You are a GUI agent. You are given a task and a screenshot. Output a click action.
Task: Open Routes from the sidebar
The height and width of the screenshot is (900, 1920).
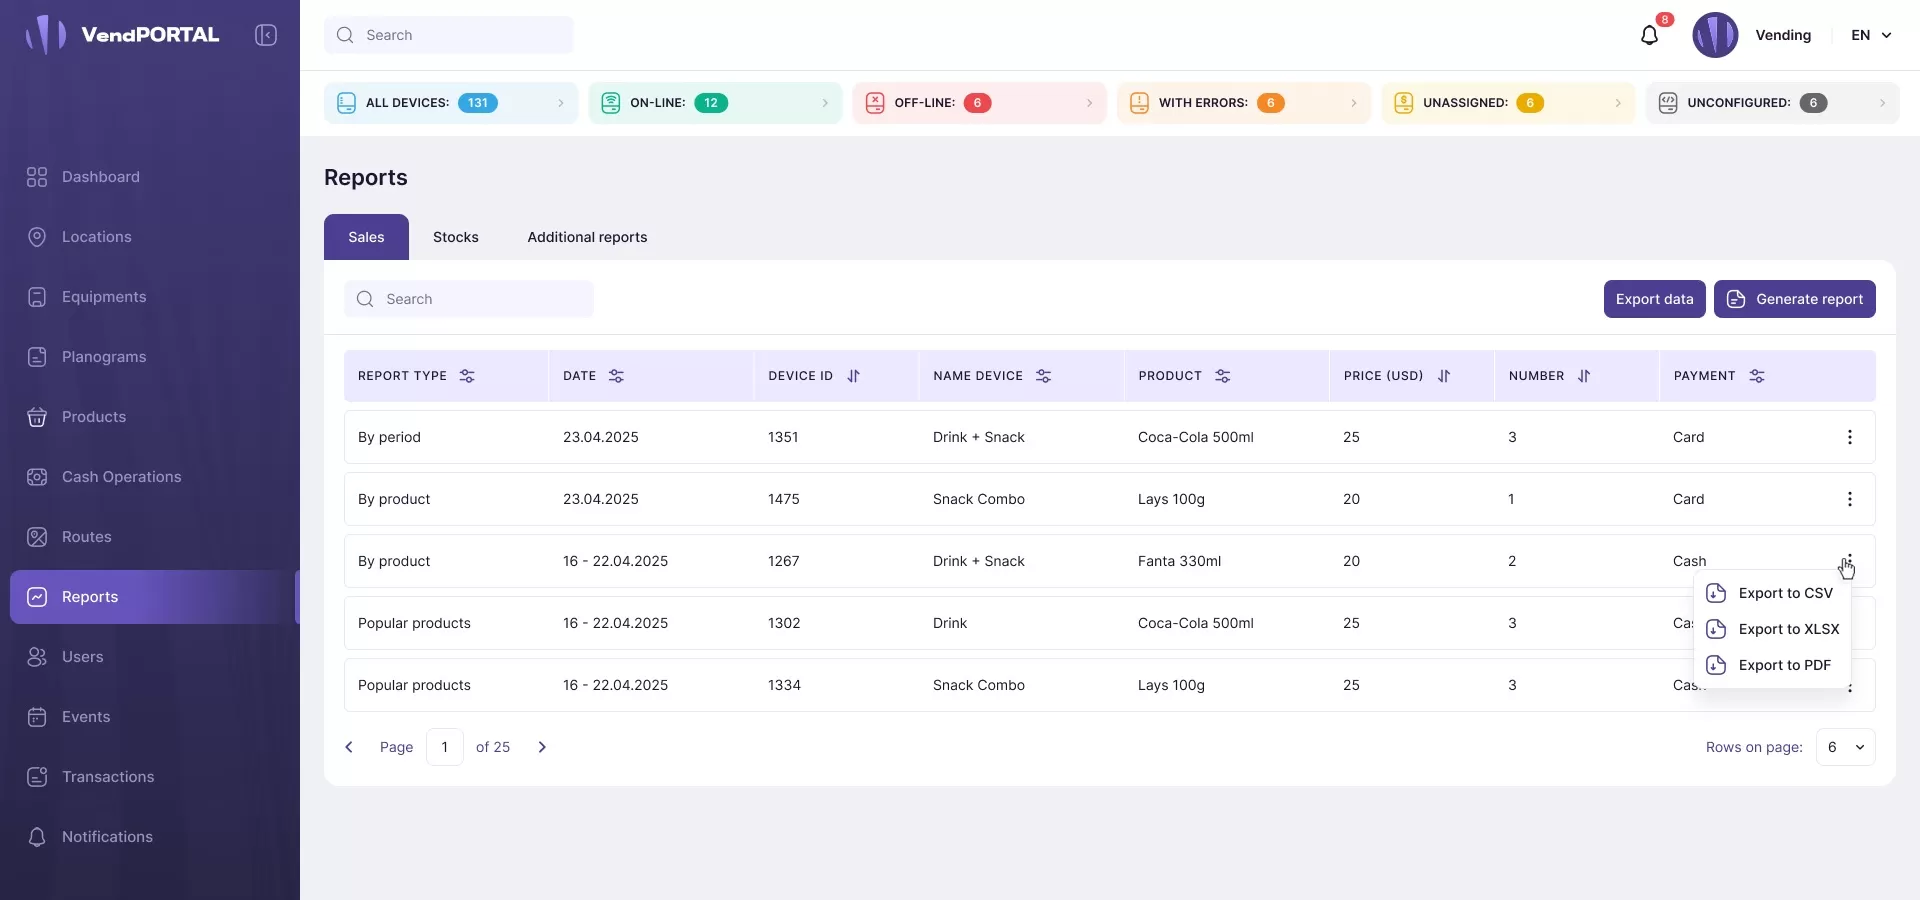pyautogui.click(x=86, y=537)
